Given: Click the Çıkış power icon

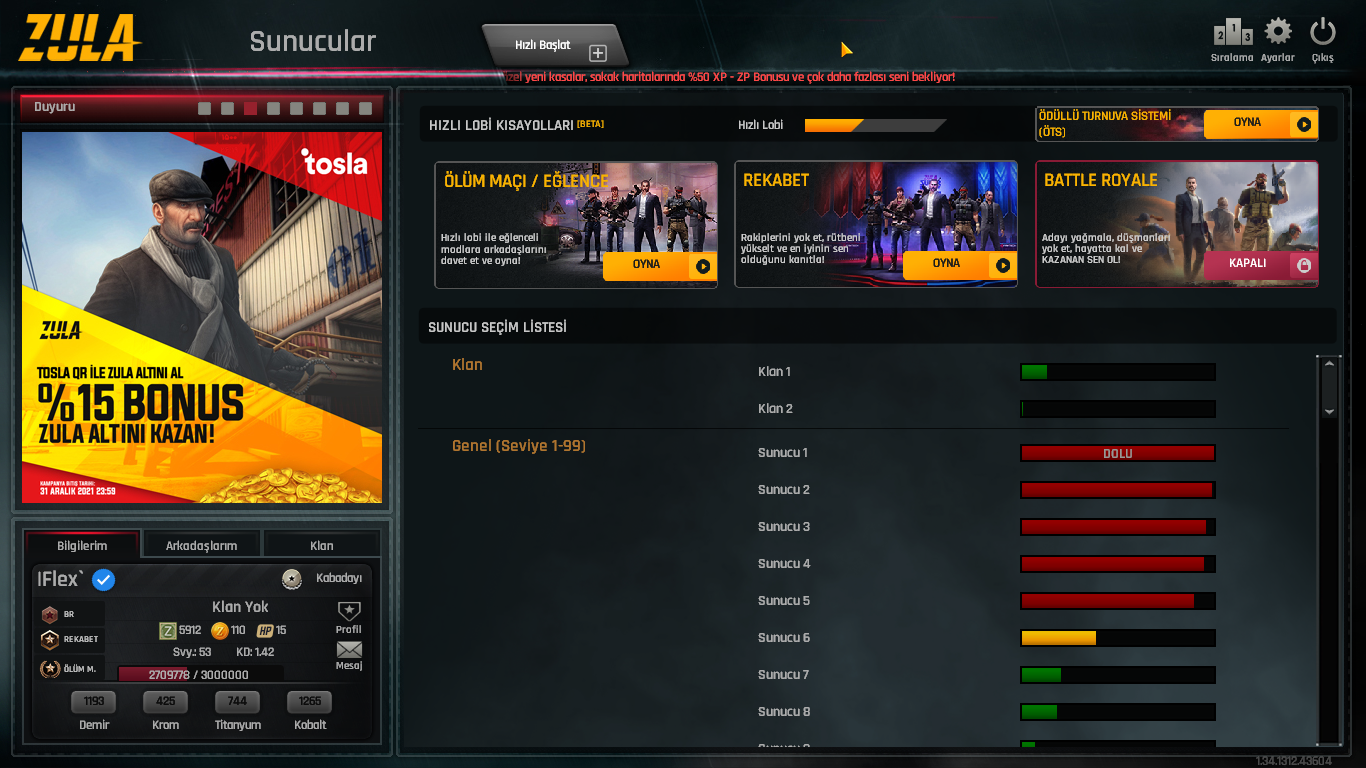Looking at the screenshot, I should [x=1323, y=32].
